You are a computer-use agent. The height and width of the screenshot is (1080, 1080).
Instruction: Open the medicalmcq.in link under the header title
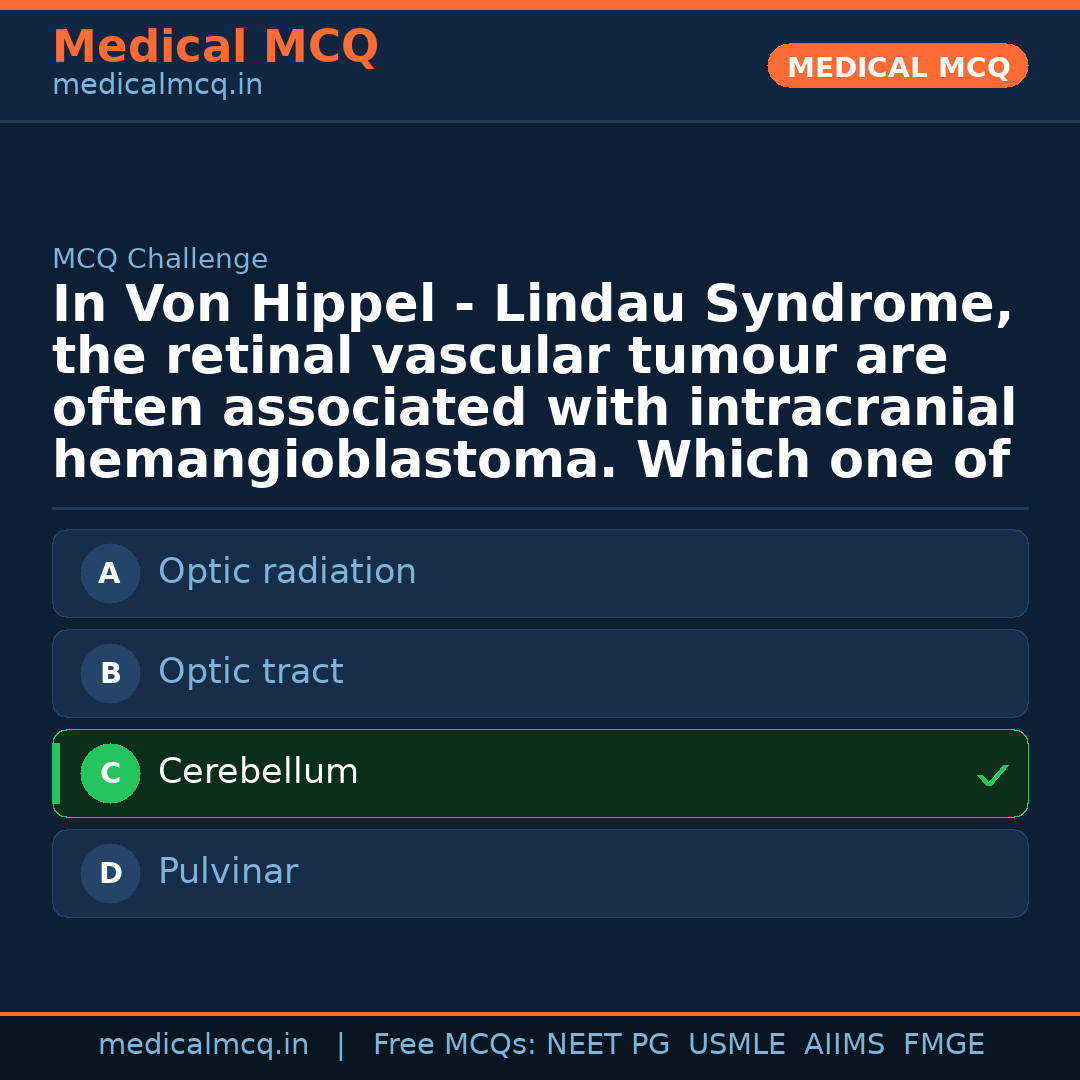point(157,86)
